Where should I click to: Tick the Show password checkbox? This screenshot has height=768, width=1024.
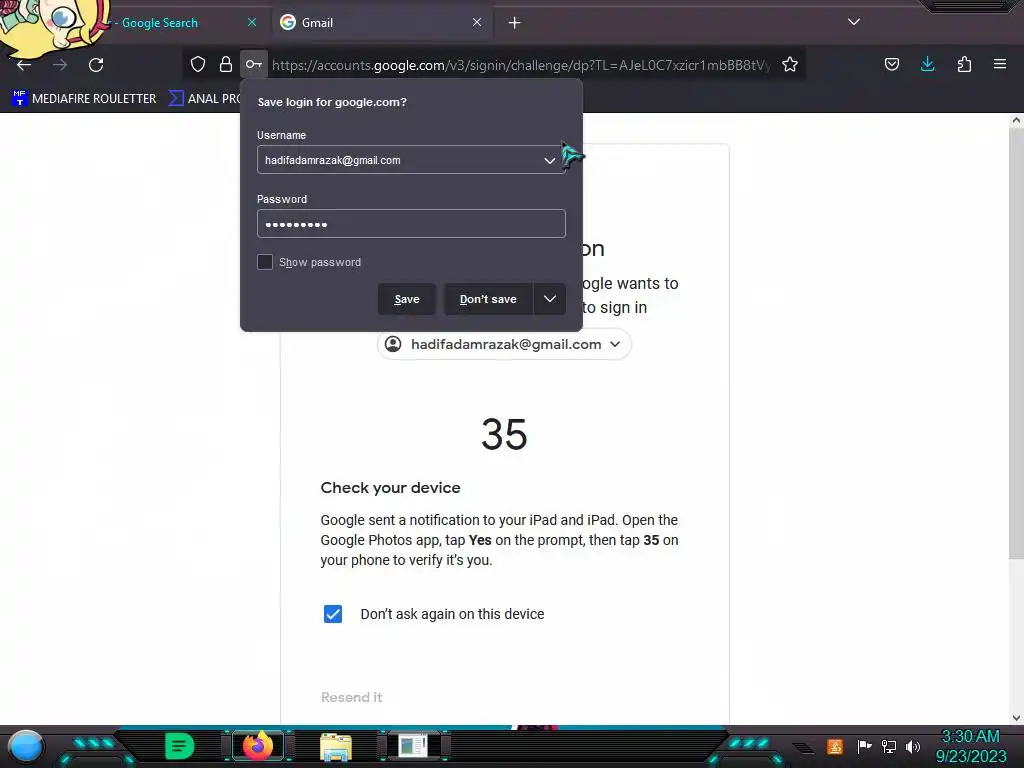click(x=264, y=262)
